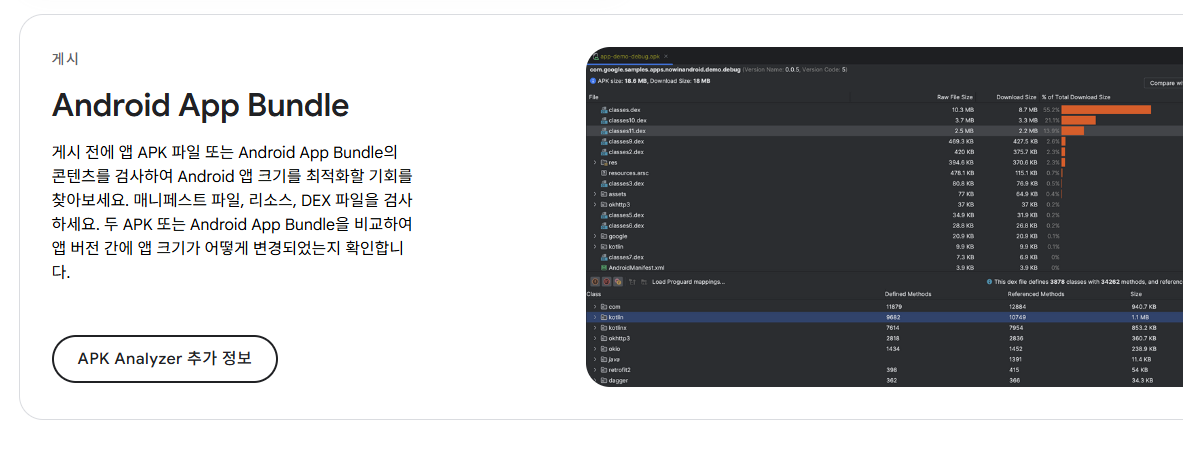Click the classes.dex file icon
The width and height of the screenshot is (1183, 464).
pos(604,110)
